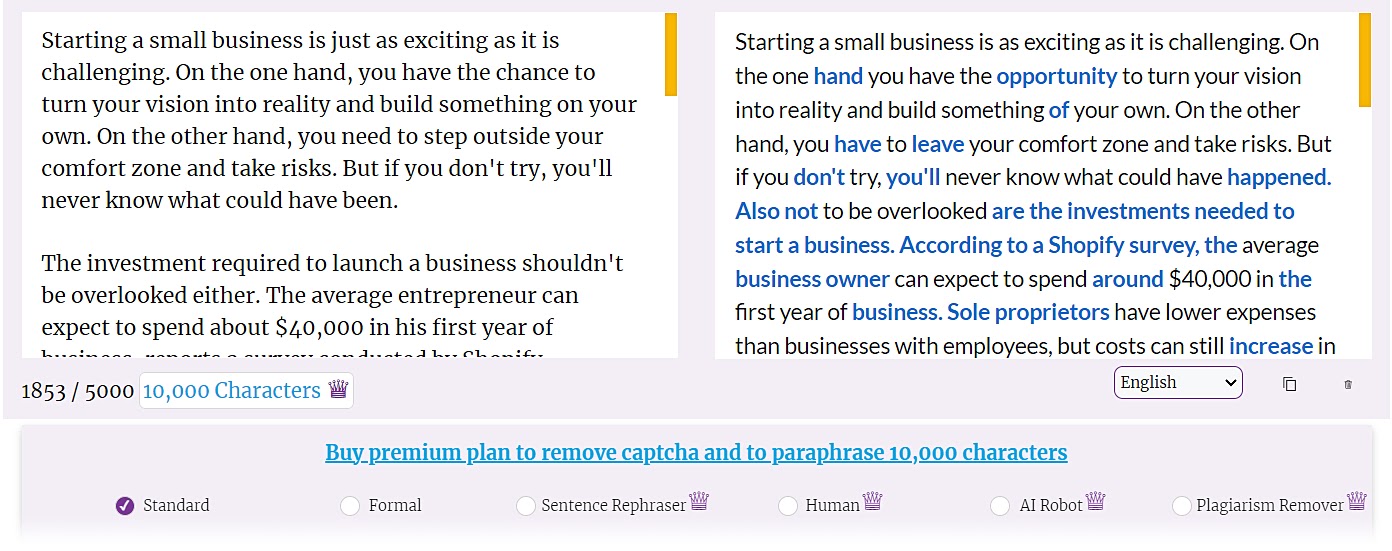Click the 10,000 Characters upgrade button
The width and height of the screenshot is (1392, 551).
click(246, 391)
